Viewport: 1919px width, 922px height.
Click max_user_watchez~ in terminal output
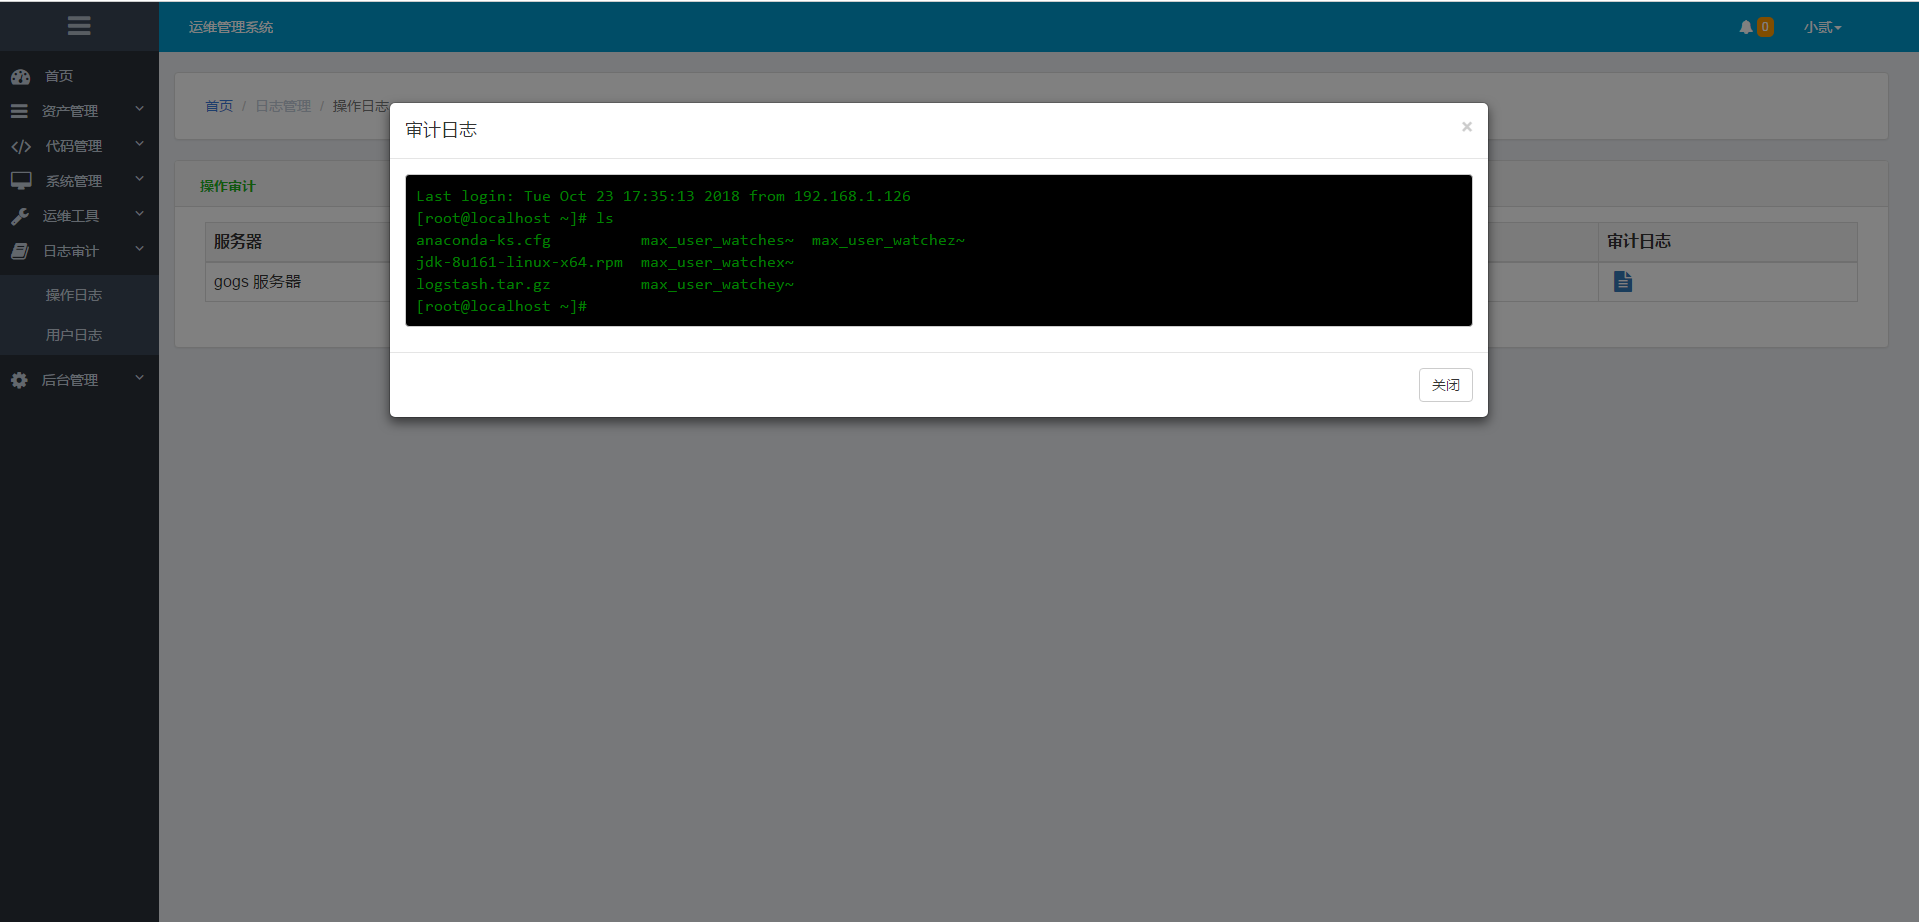[888, 240]
